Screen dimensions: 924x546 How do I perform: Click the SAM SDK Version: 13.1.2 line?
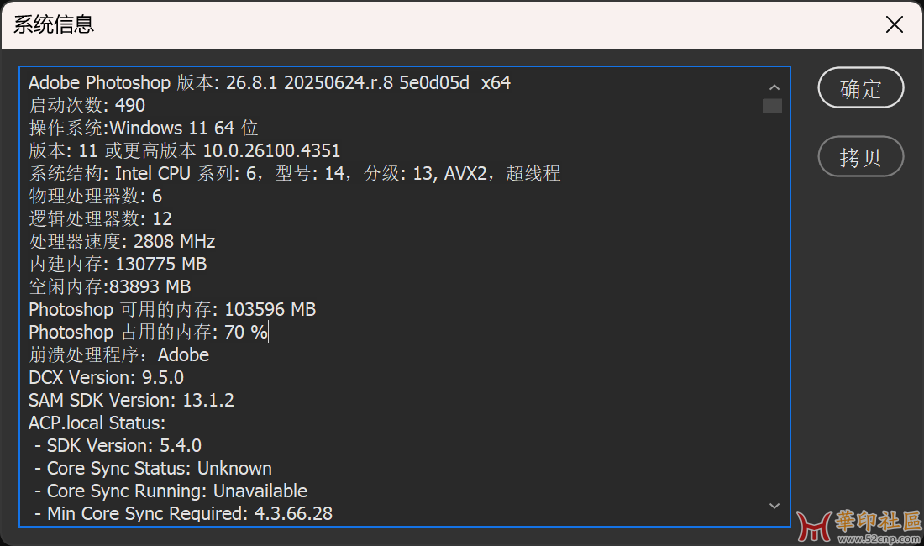(131, 401)
